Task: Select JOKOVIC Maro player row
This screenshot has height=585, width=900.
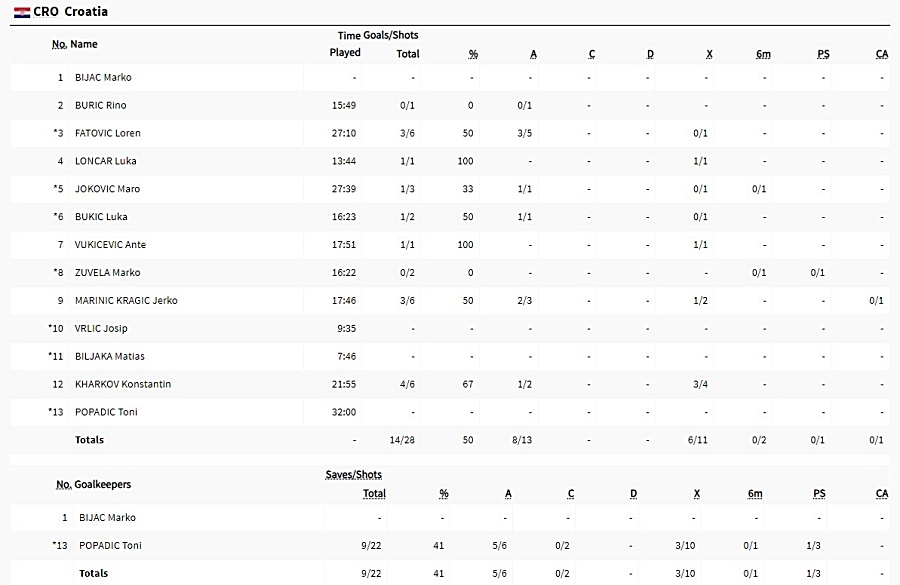Action: point(450,189)
